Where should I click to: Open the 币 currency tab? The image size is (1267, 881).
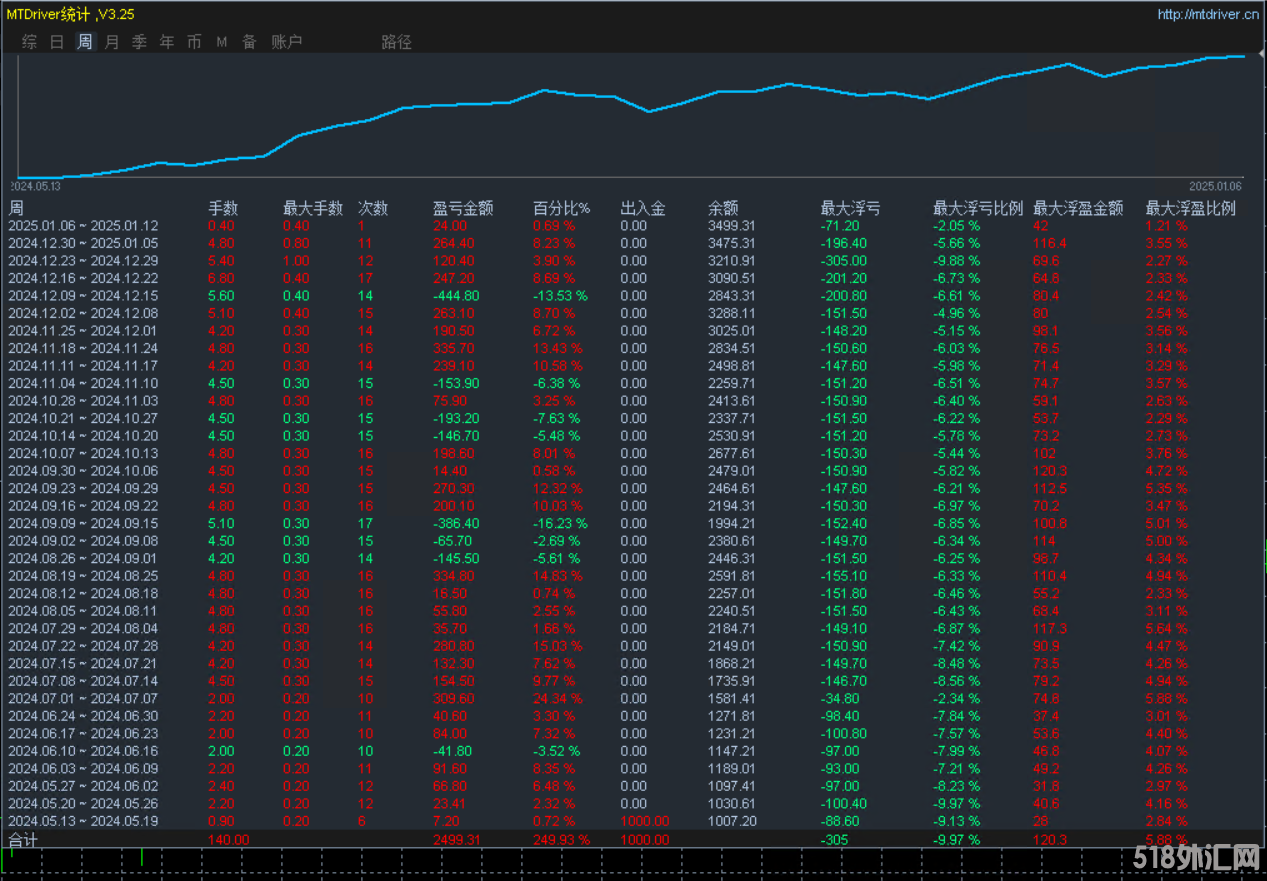click(194, 42)
